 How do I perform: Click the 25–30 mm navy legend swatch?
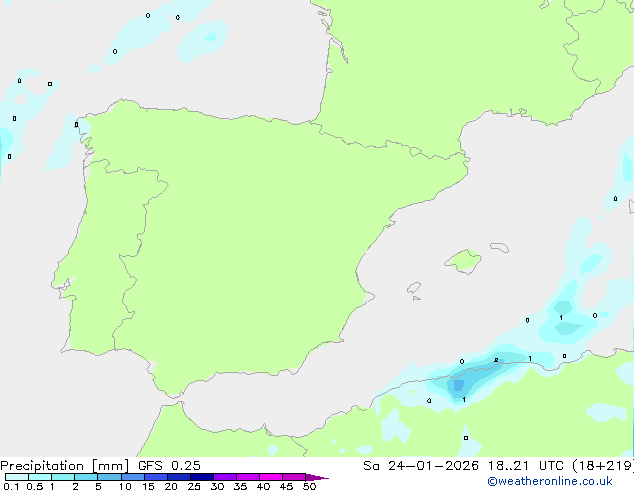(202, 477)
